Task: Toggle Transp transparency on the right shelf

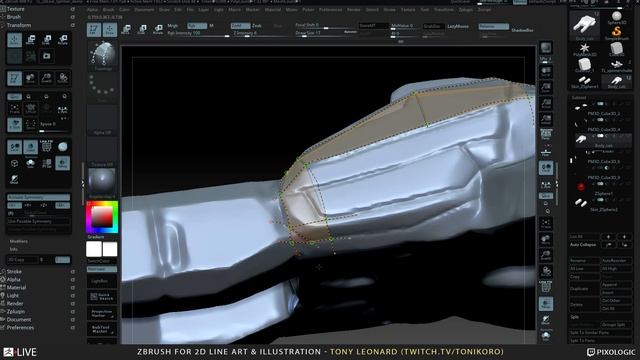Action: point(546,304)
